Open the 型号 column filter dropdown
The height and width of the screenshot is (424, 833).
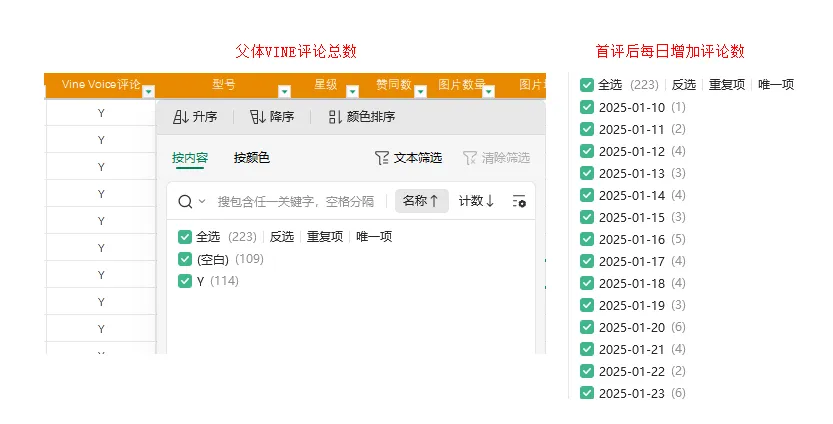(x=285, y=91)
